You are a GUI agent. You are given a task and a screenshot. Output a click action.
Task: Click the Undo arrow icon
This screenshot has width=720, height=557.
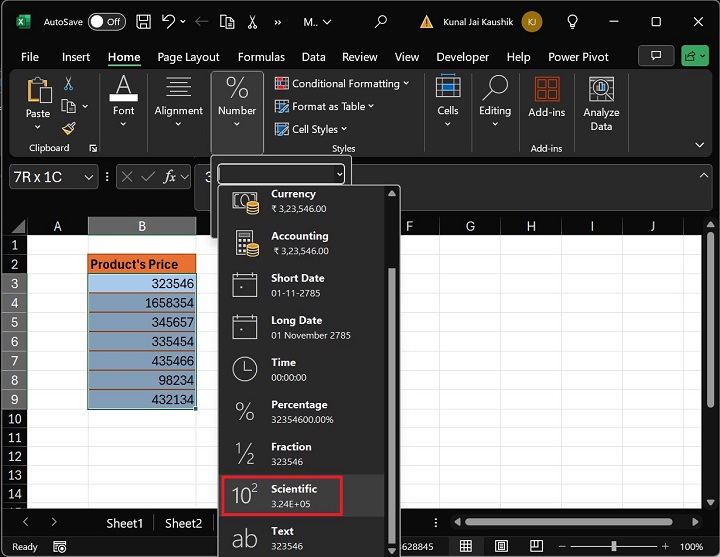pyautogui.click(x=168, y=21)
